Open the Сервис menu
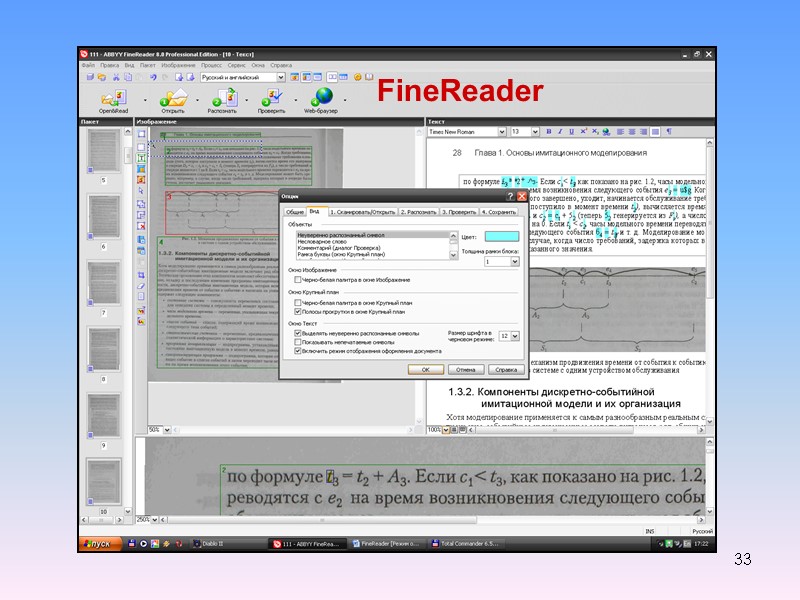The width and height of the screenshot is (800, 600). tap(236, 65)
